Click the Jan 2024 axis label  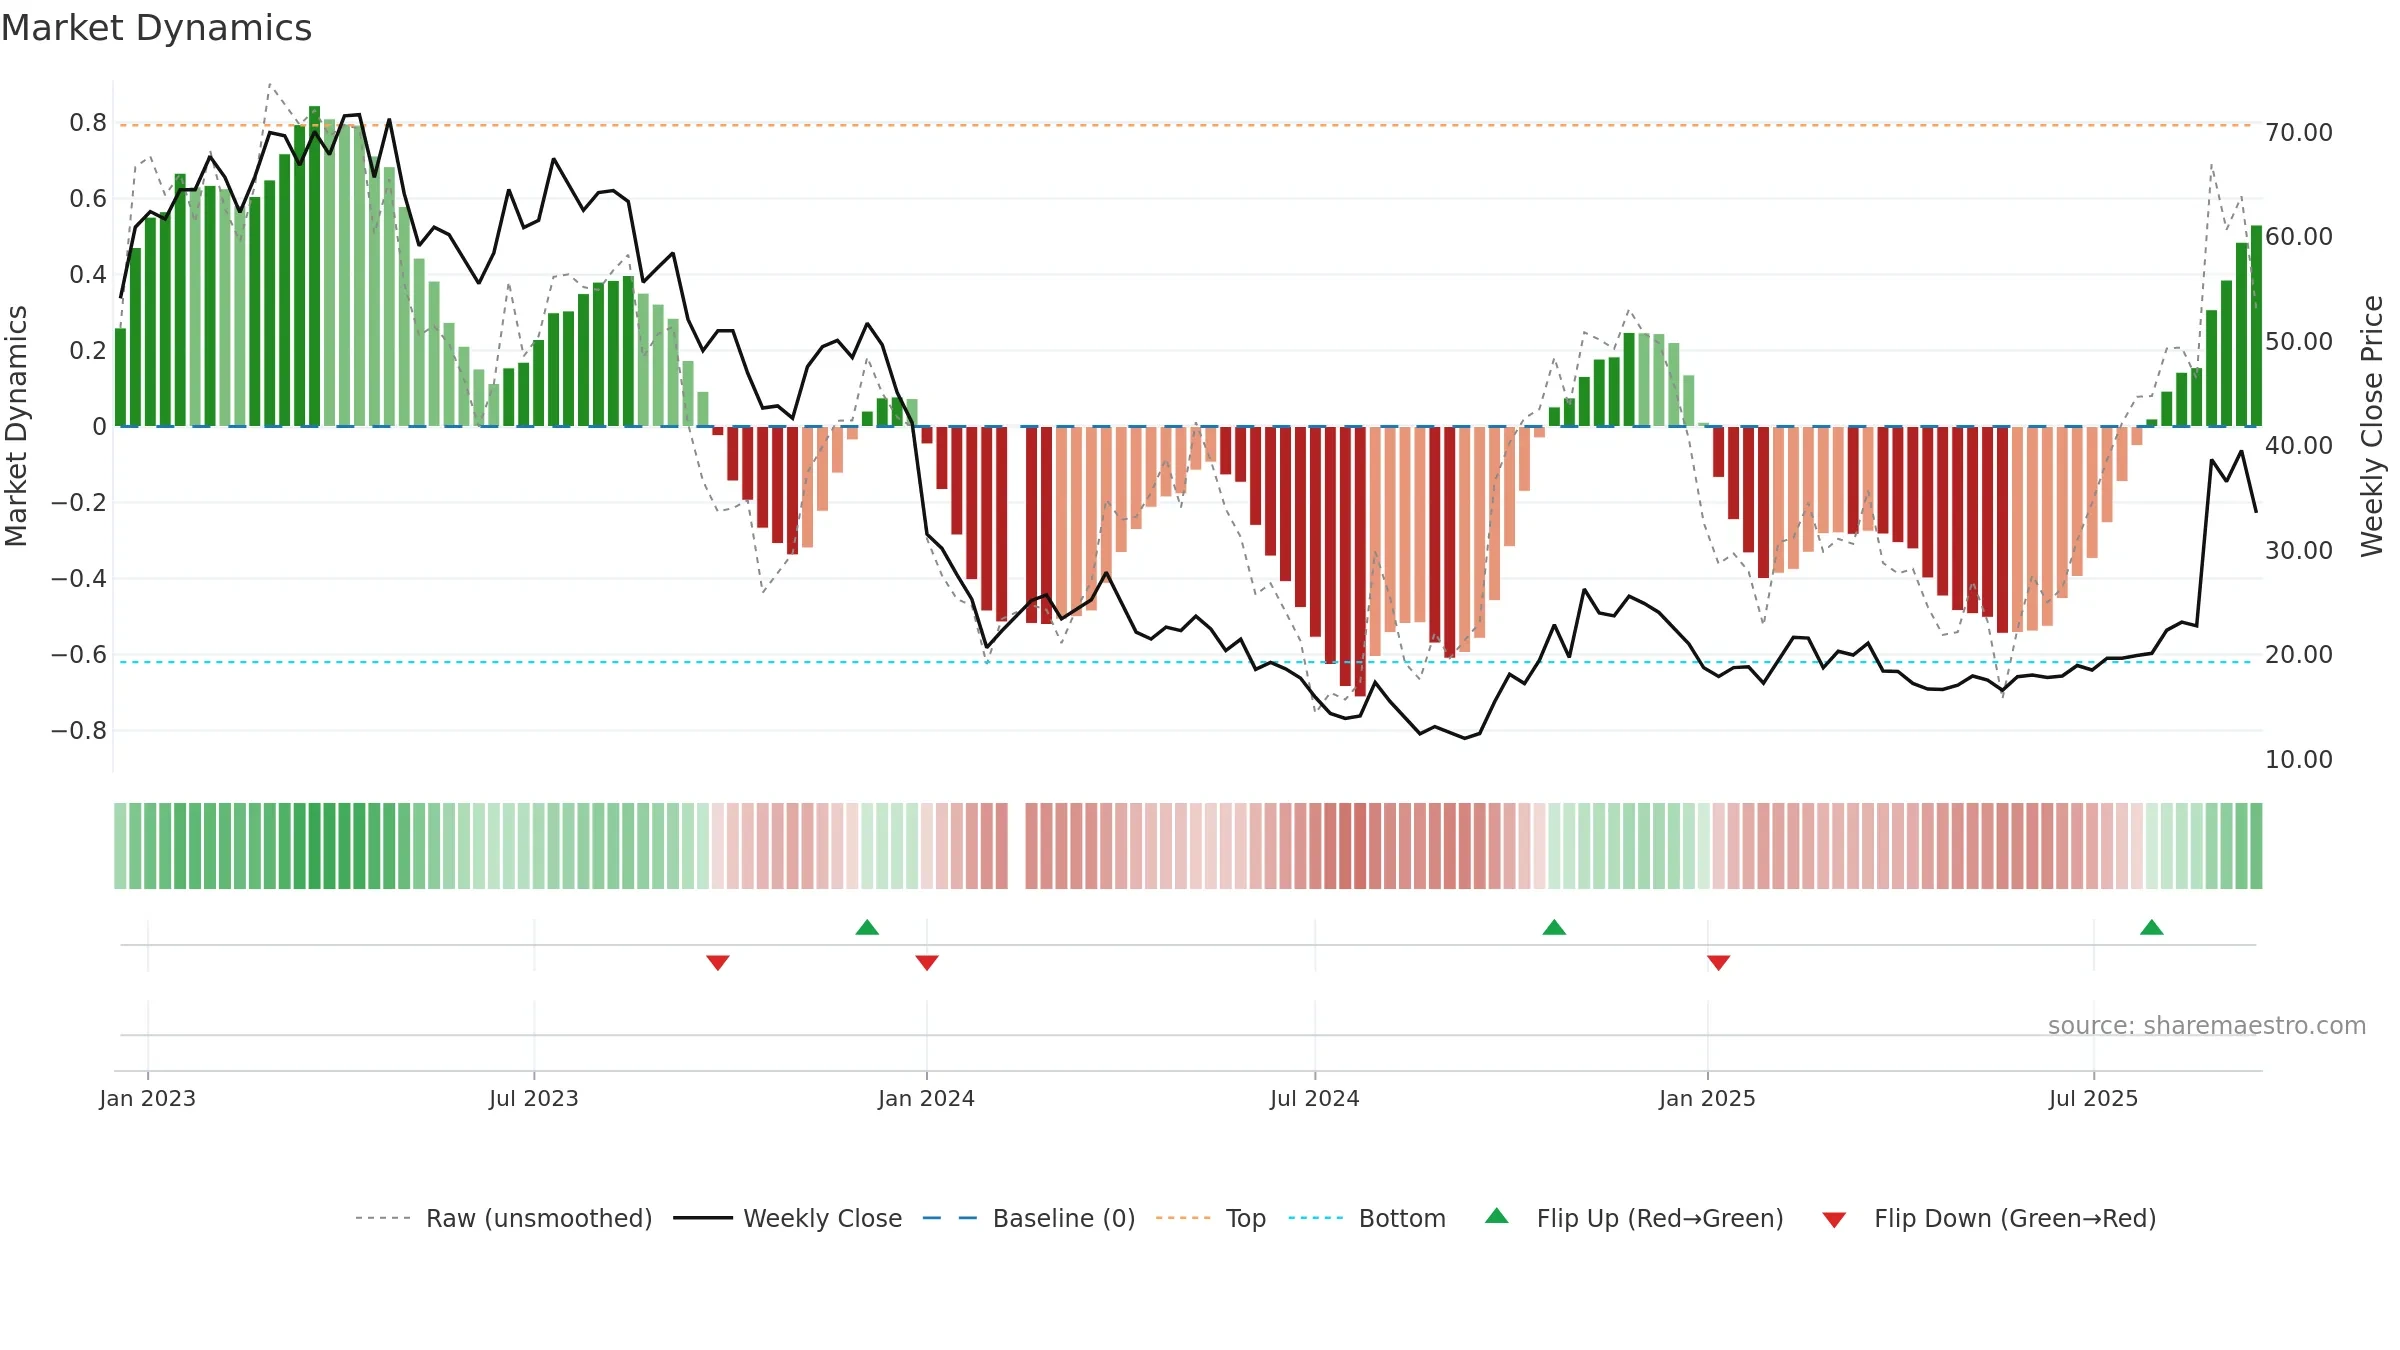[926, 1098]
